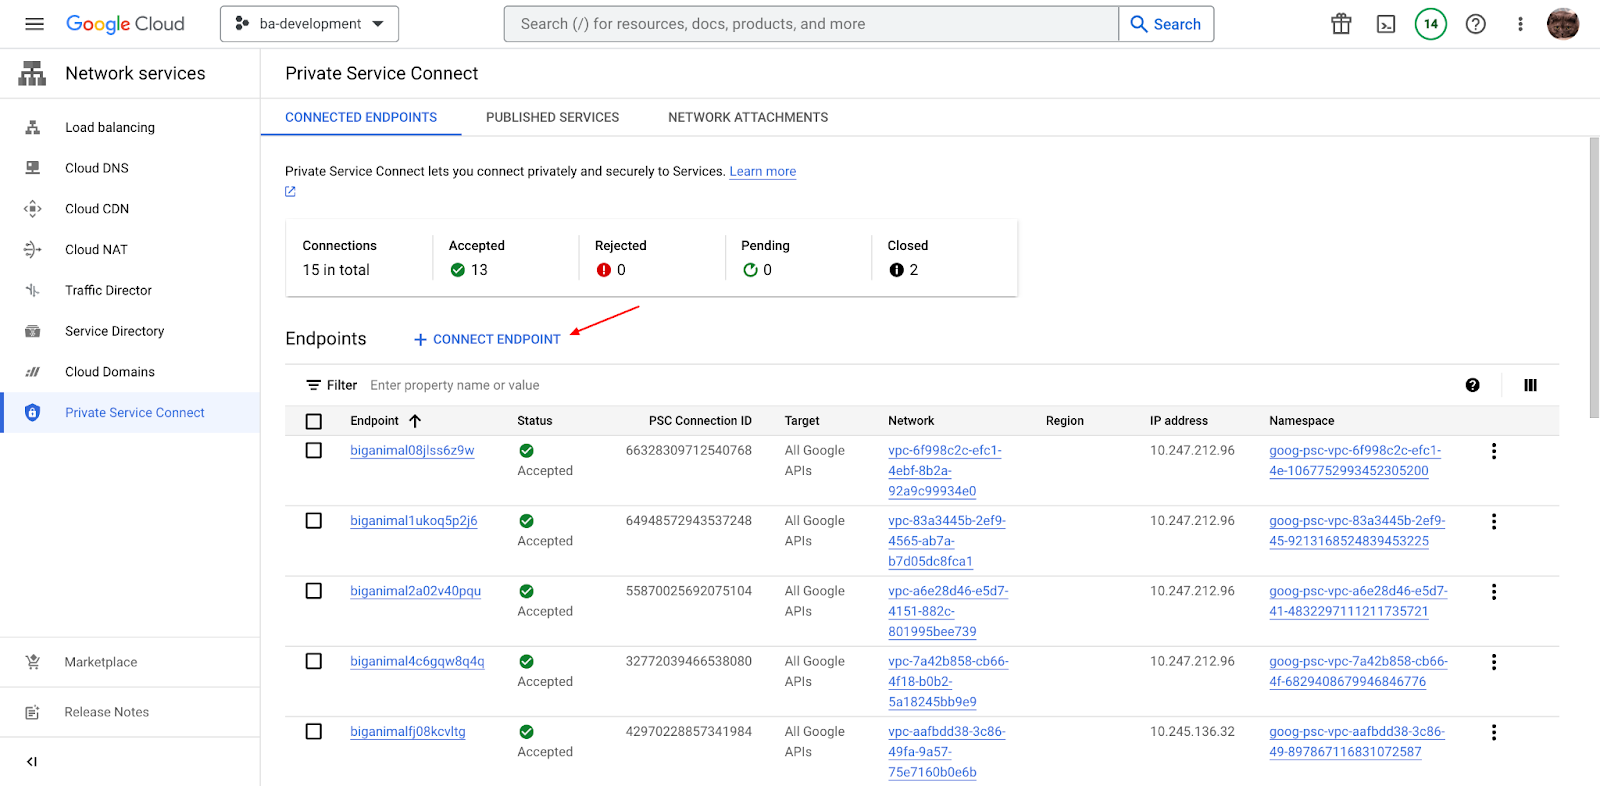Check the box for biganimal4c6gqw8q4q
The width and height of the screenshot is (1600, 786).
(314, 661)
